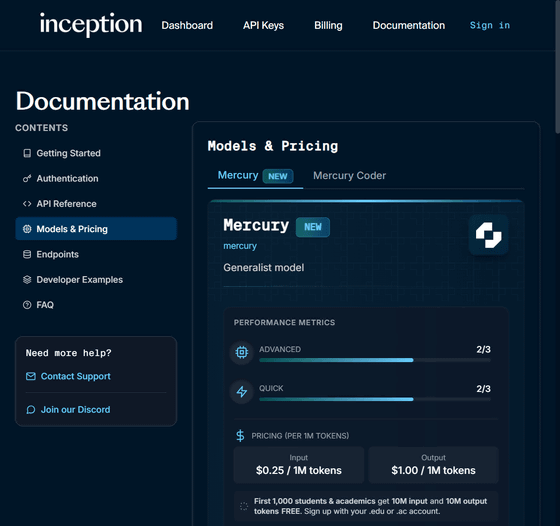Click the Models & Pricing sidebar icon
Viewport: 560px width, 526px height.
tap(27, 229)
